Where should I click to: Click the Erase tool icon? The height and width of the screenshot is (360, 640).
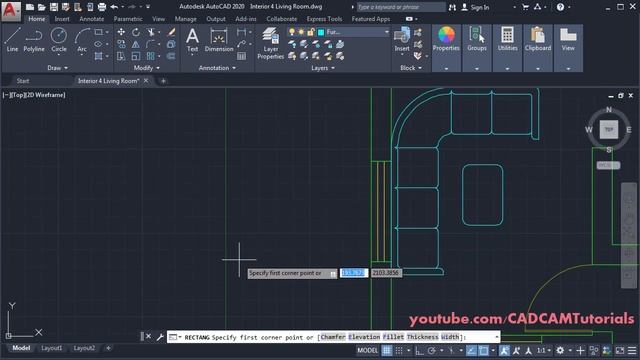[171, 32]
